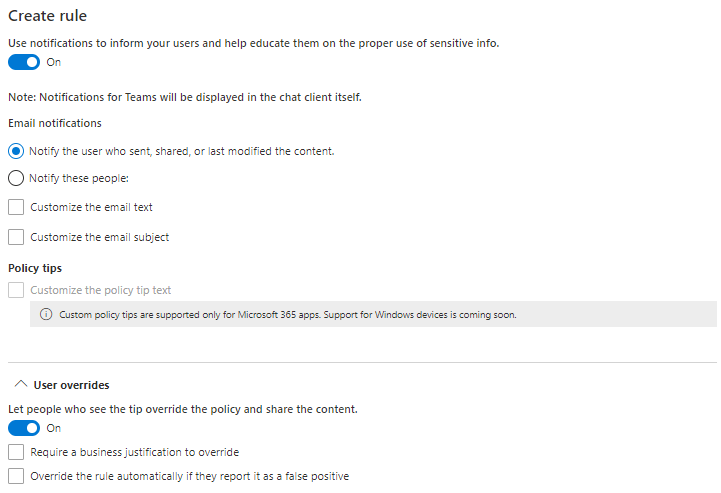Click the "On" label beside notifications toggle
Screen dimensions: 721x493
click(x=54, y=62)
